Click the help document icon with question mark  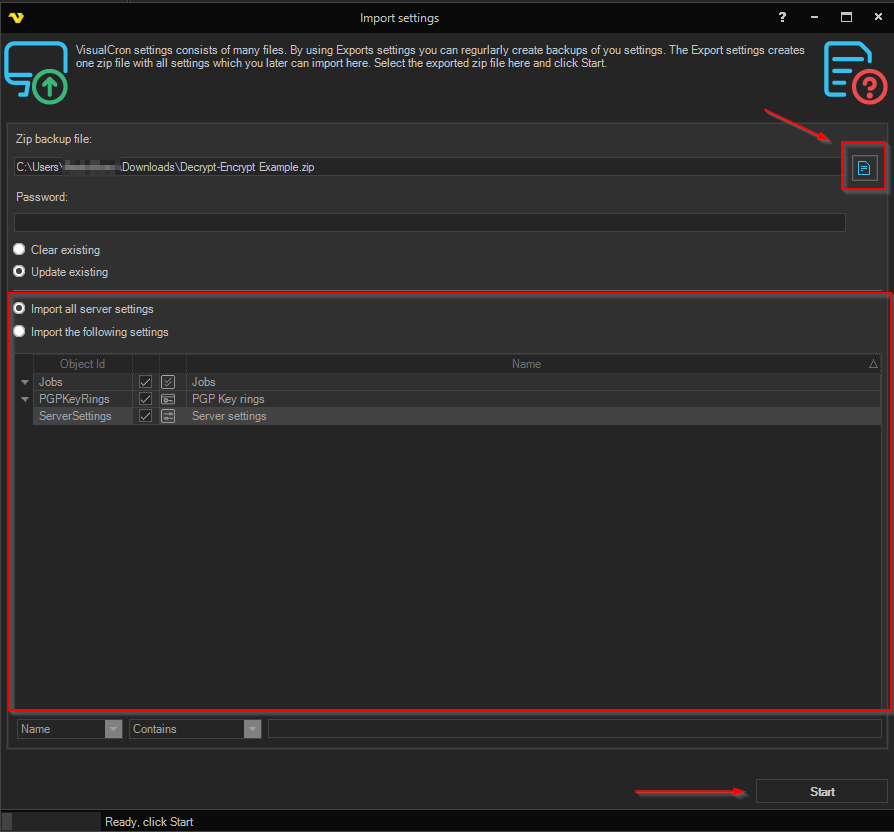(854, 72)
